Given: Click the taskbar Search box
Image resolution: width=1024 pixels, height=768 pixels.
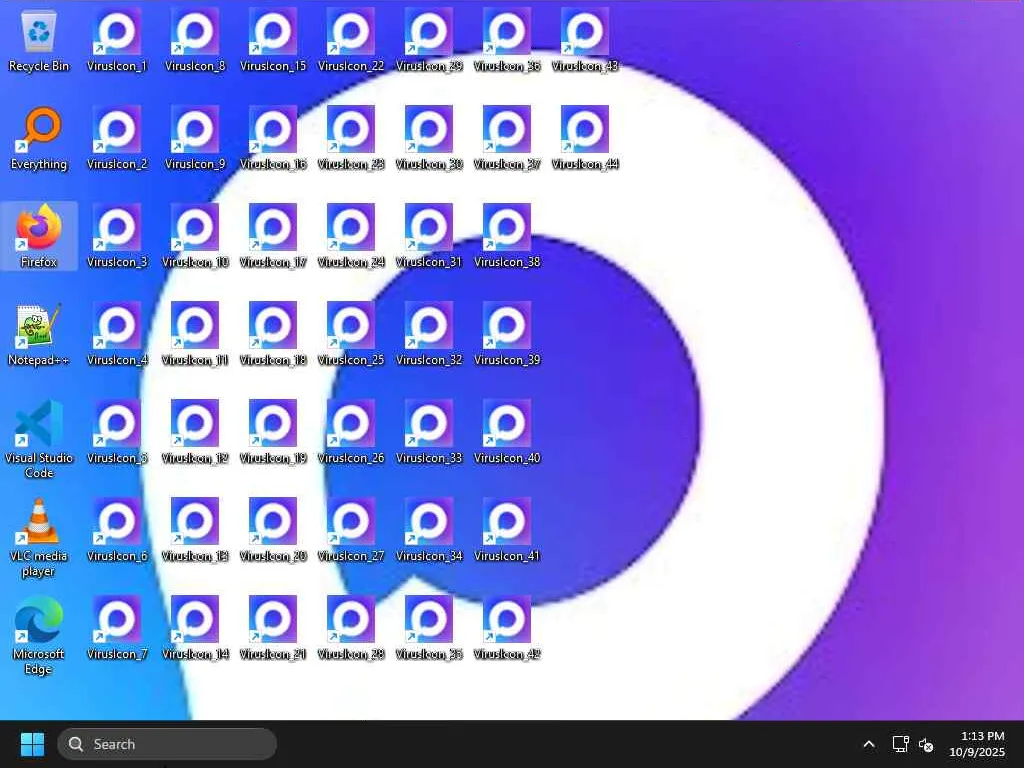Looking at the screenshot, I should [167, 744].
